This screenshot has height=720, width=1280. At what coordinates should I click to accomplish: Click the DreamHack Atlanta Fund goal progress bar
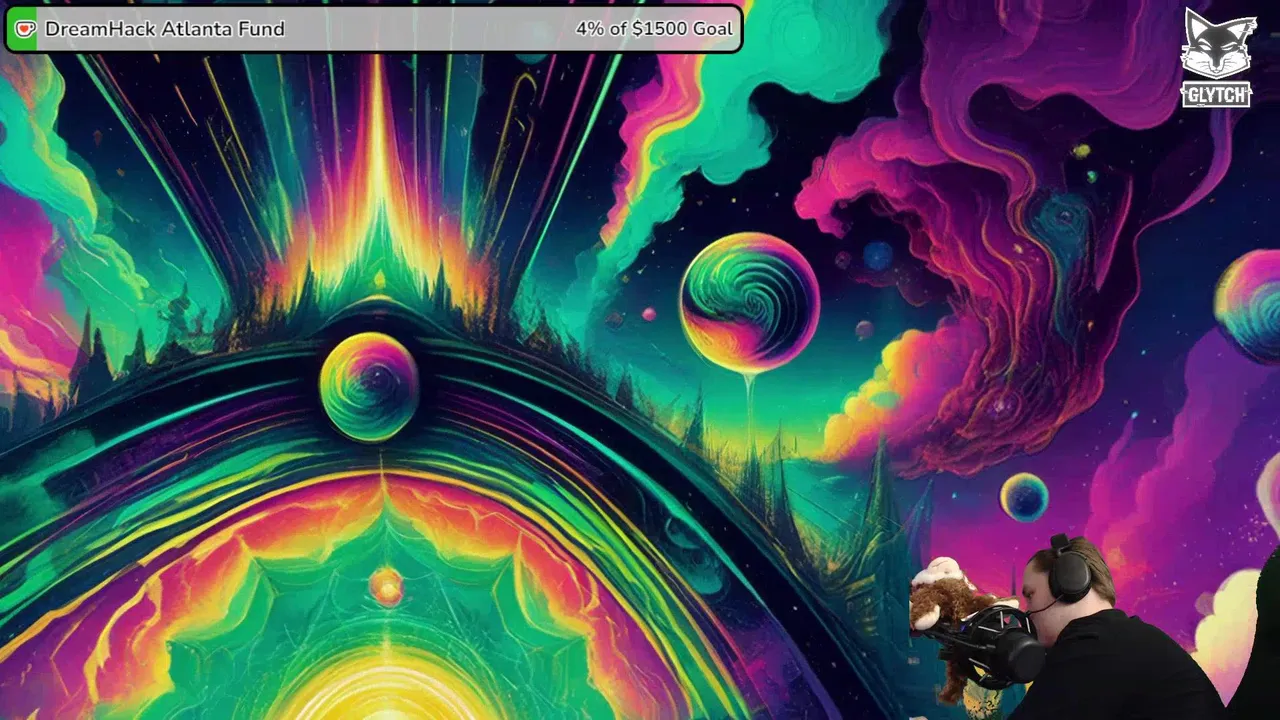(x=373, y=29)
